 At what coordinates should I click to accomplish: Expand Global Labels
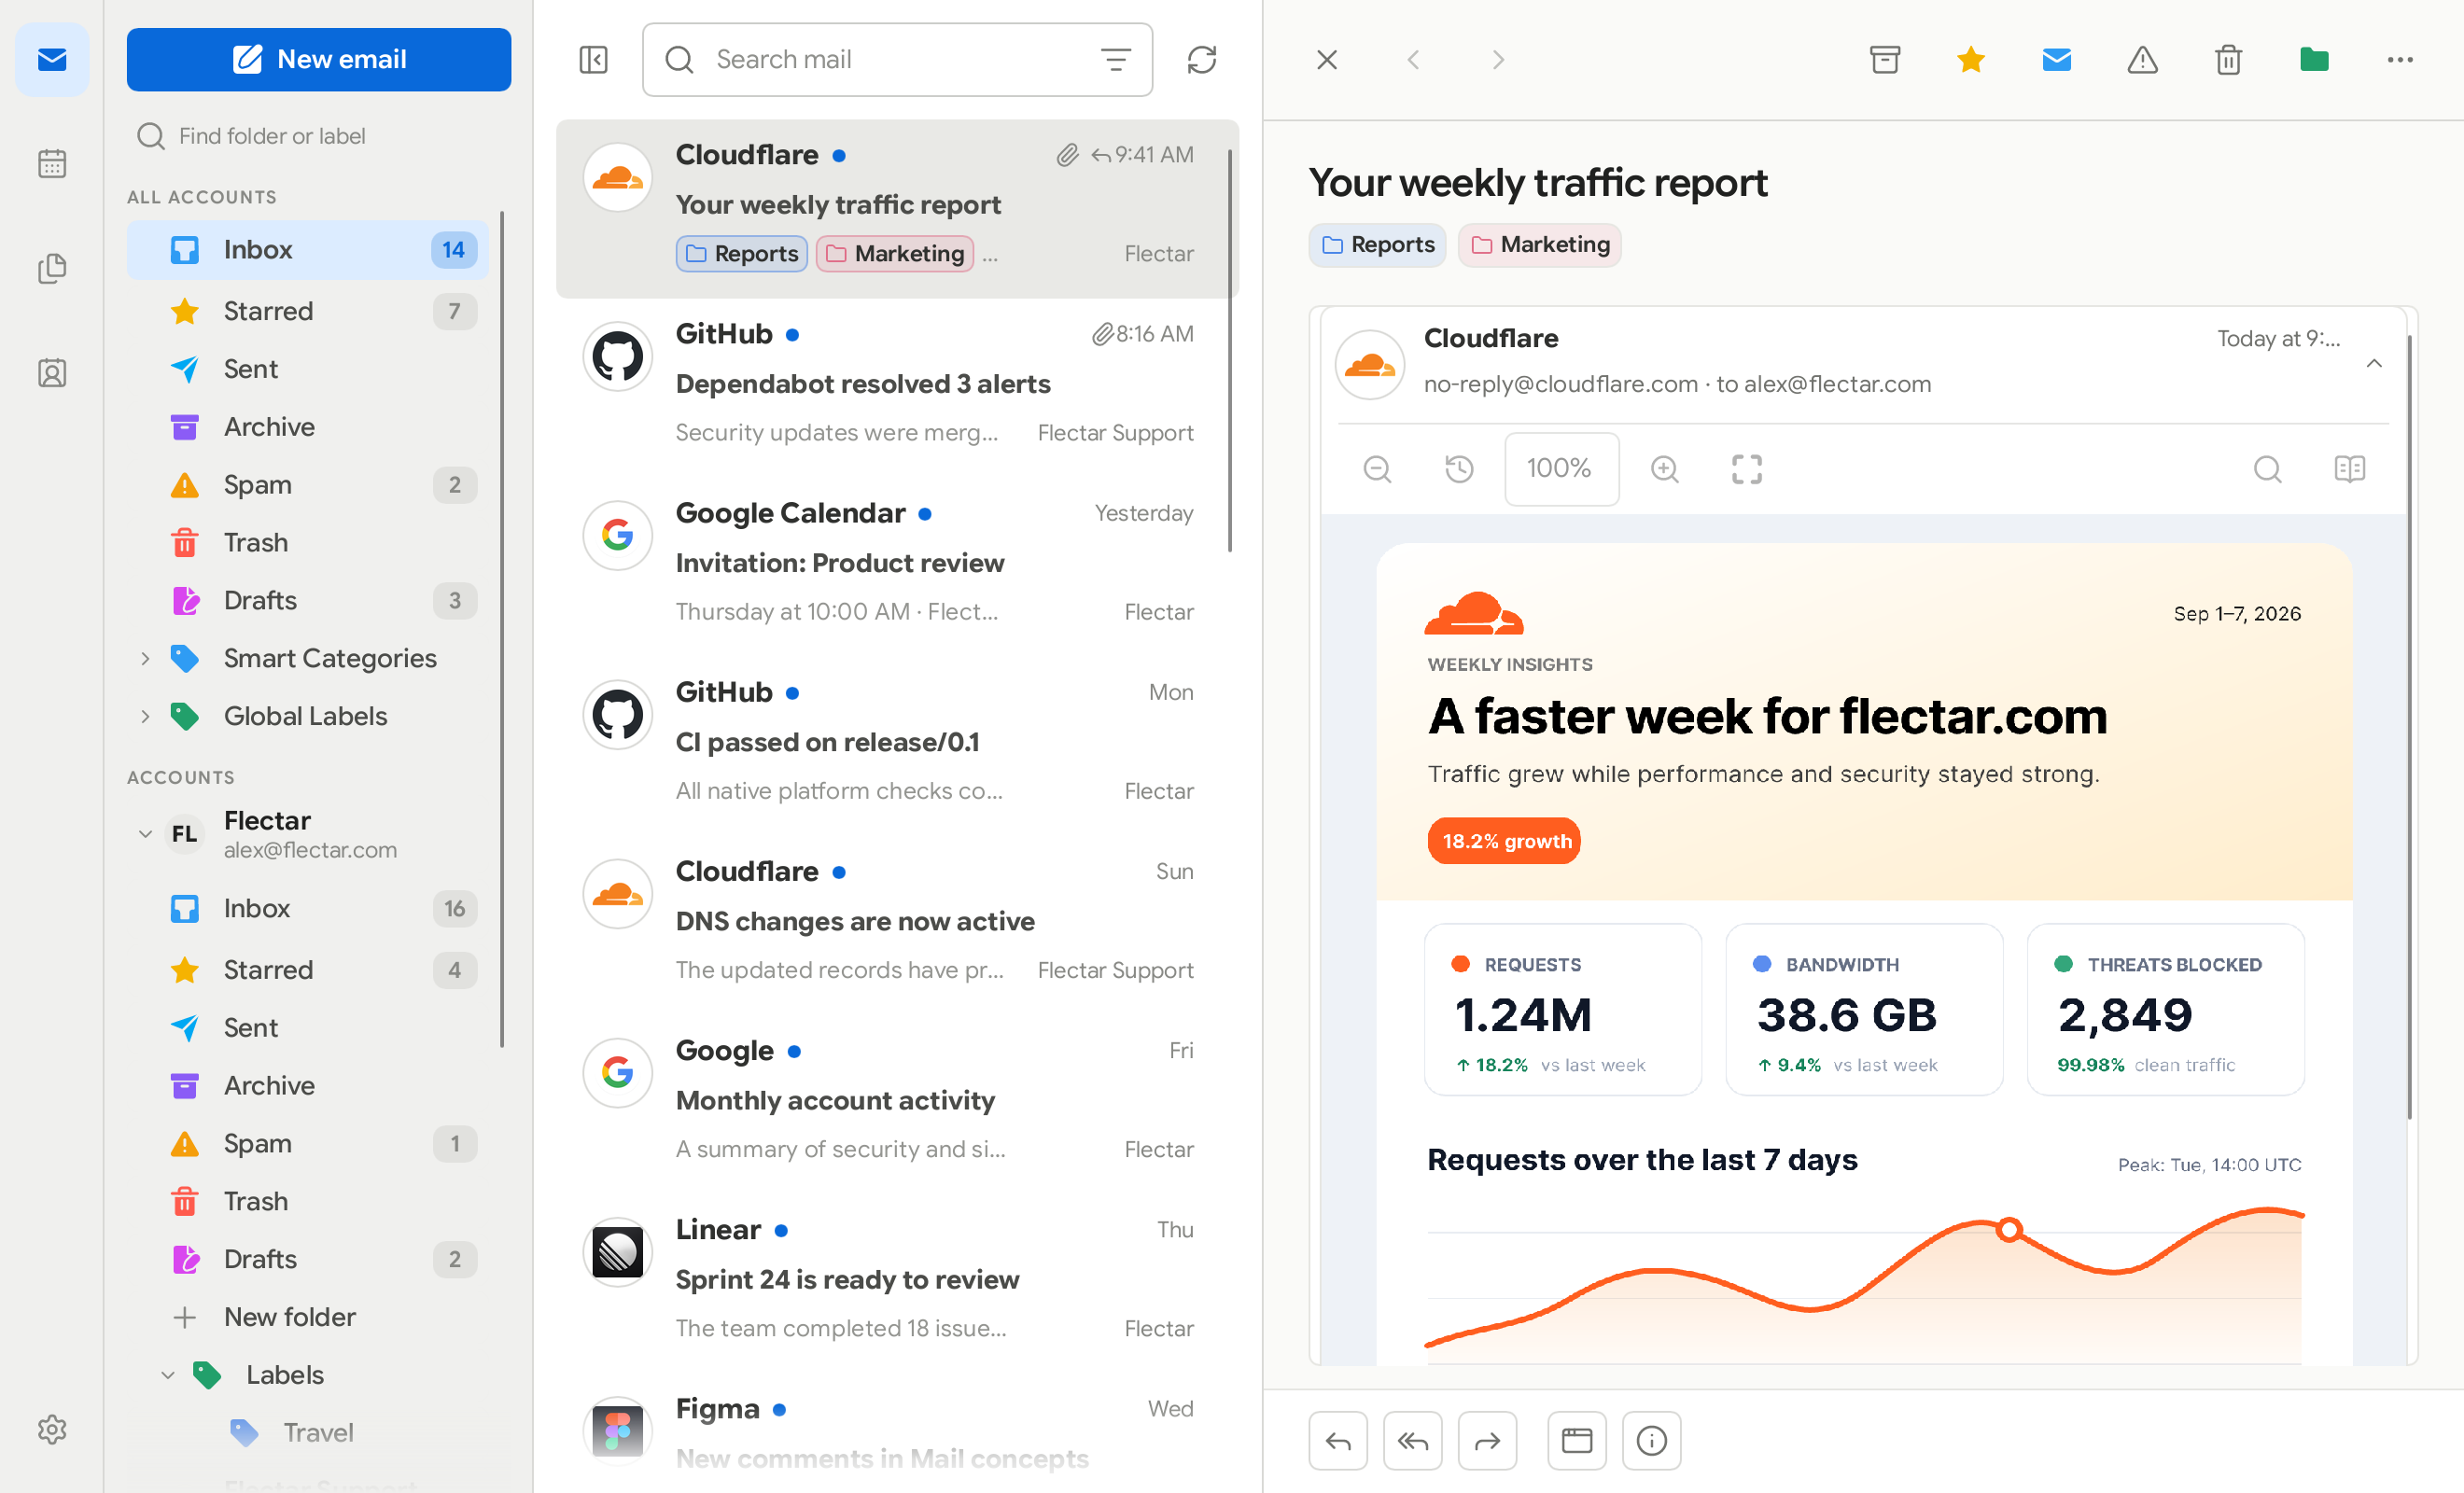[145, 716]
